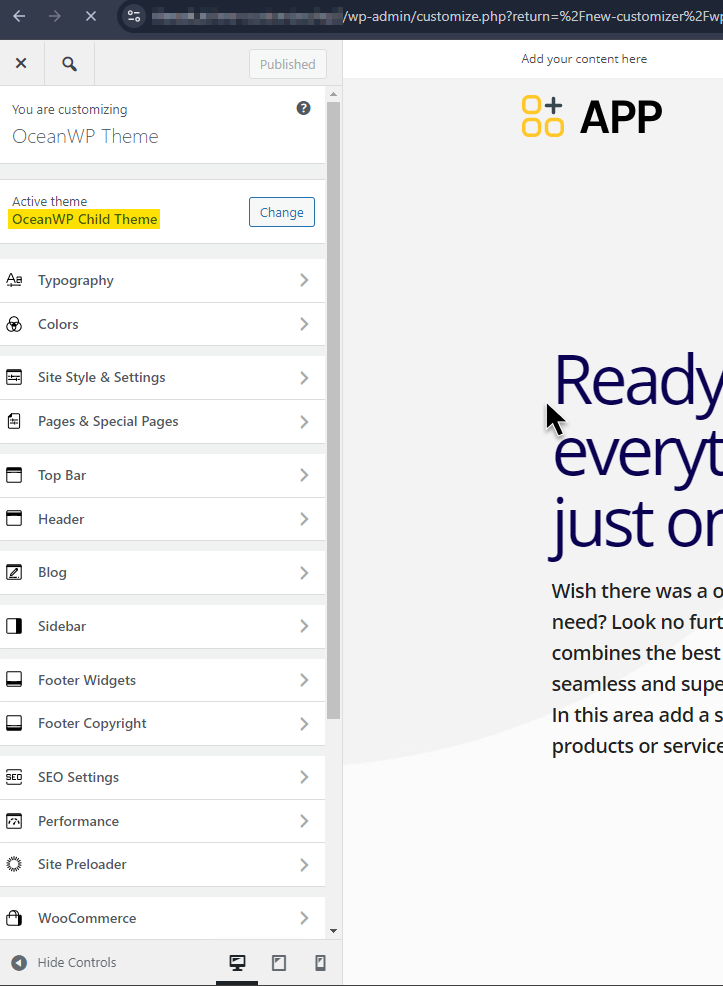
Task: Open the Footer Copyright label
Action: click(92, 724)
